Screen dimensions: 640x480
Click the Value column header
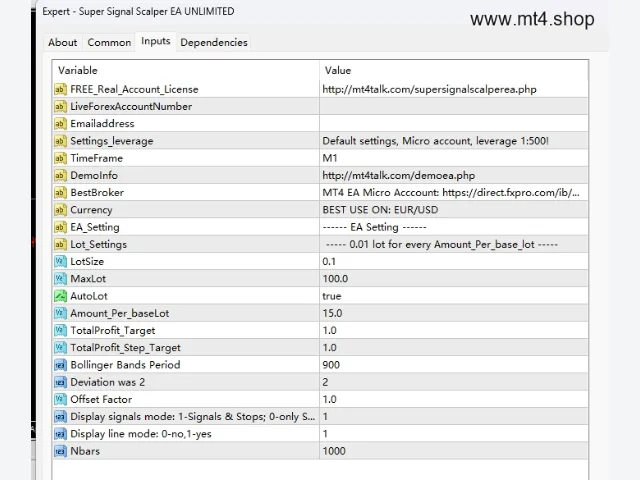[x=454, y=70]
